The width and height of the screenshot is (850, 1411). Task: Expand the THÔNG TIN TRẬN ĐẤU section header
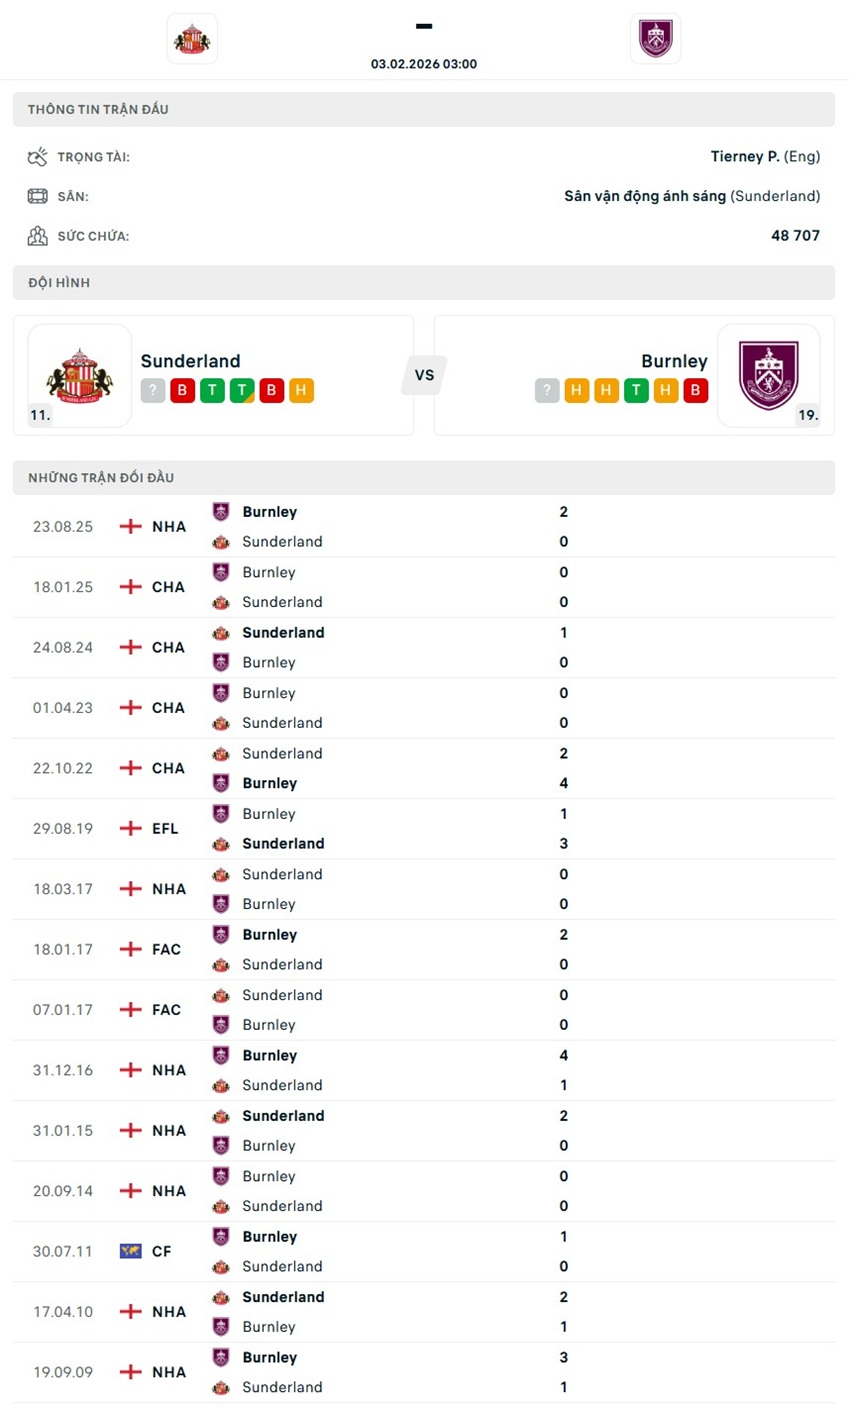click(x=424, y=109)
